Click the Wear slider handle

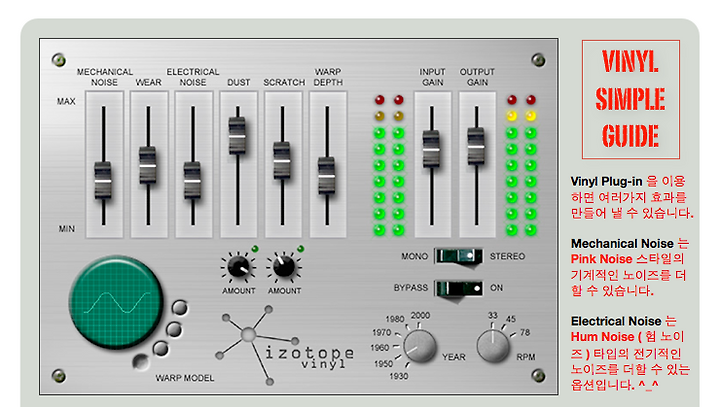tap(147, 165)
